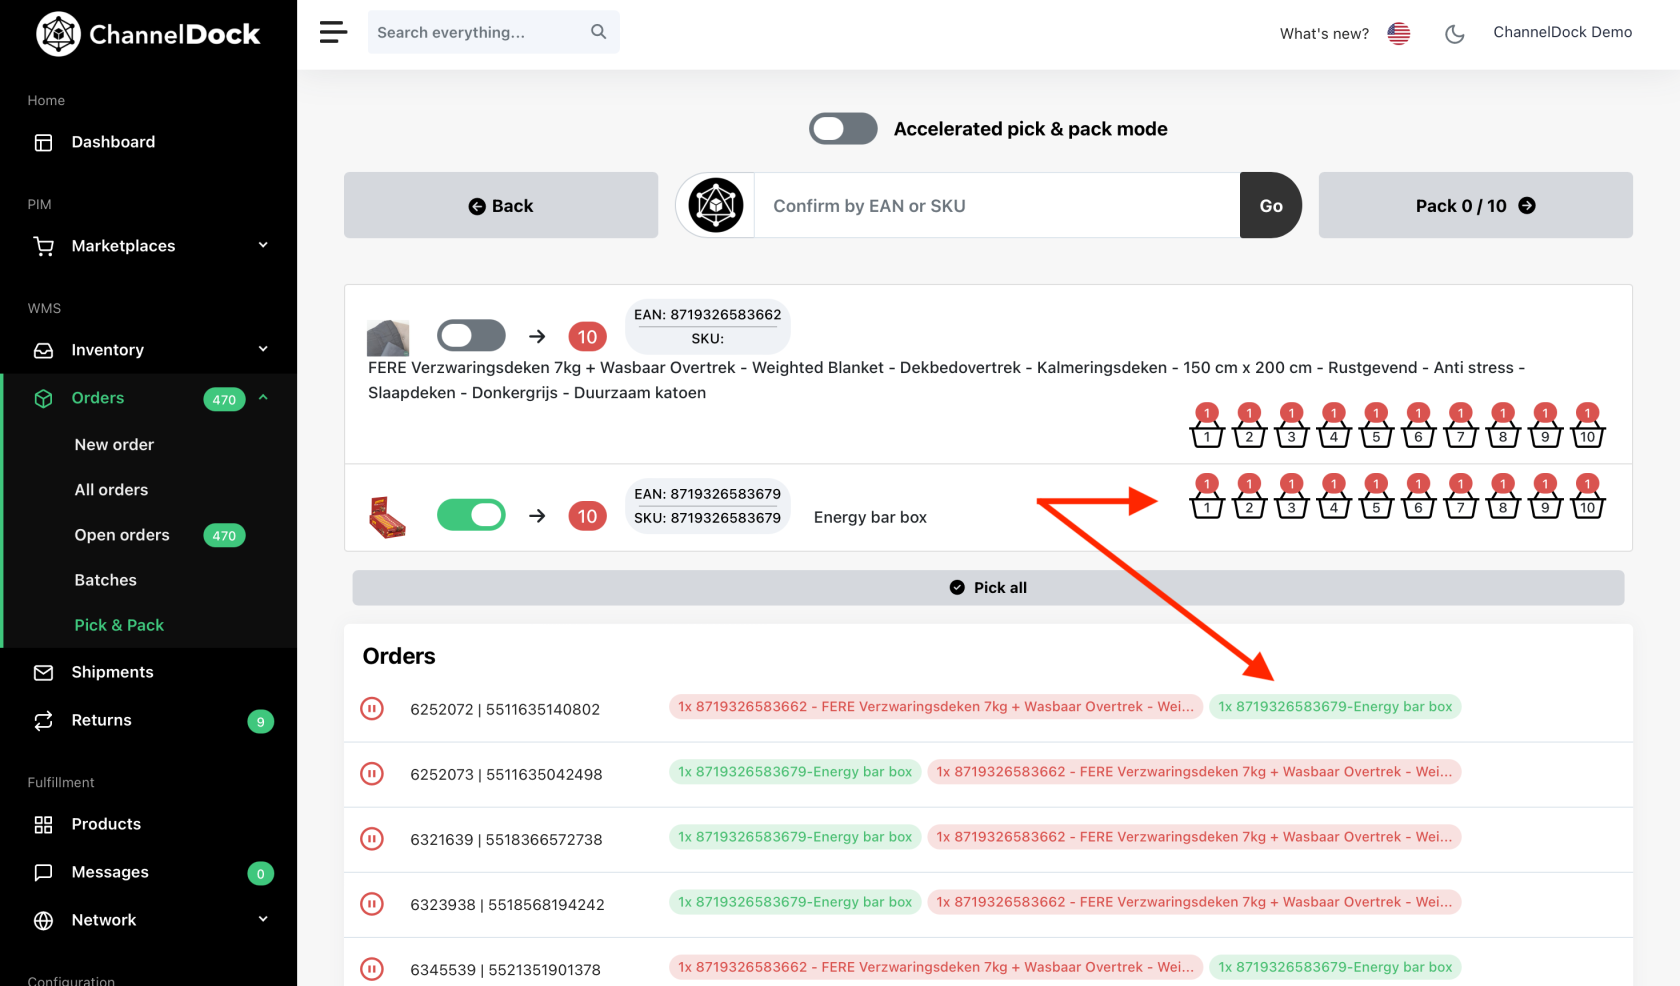This screenshot has width=1680, height=986.
Task: Click the Returns arrows icon
Action: [43, 721]
